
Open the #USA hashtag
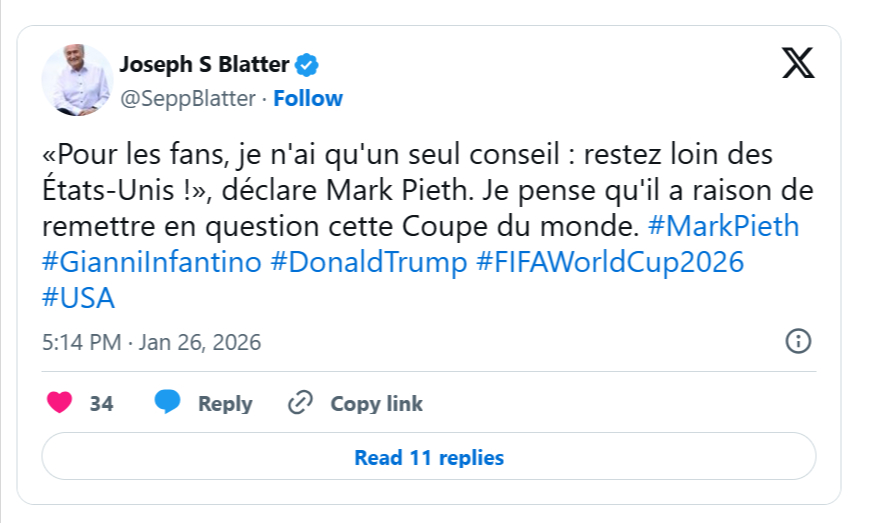(79, 299)
